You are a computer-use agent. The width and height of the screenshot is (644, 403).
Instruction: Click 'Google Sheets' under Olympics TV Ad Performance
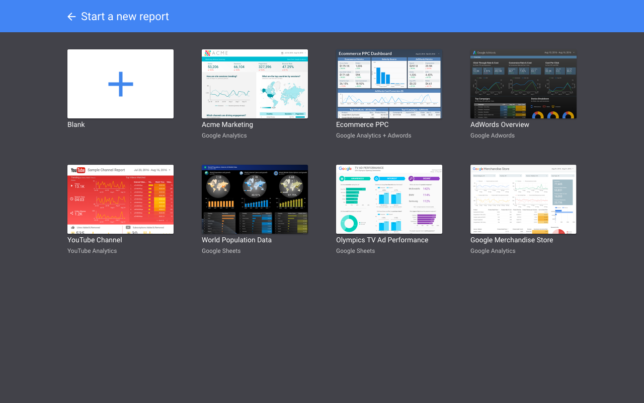pos(355,251)
